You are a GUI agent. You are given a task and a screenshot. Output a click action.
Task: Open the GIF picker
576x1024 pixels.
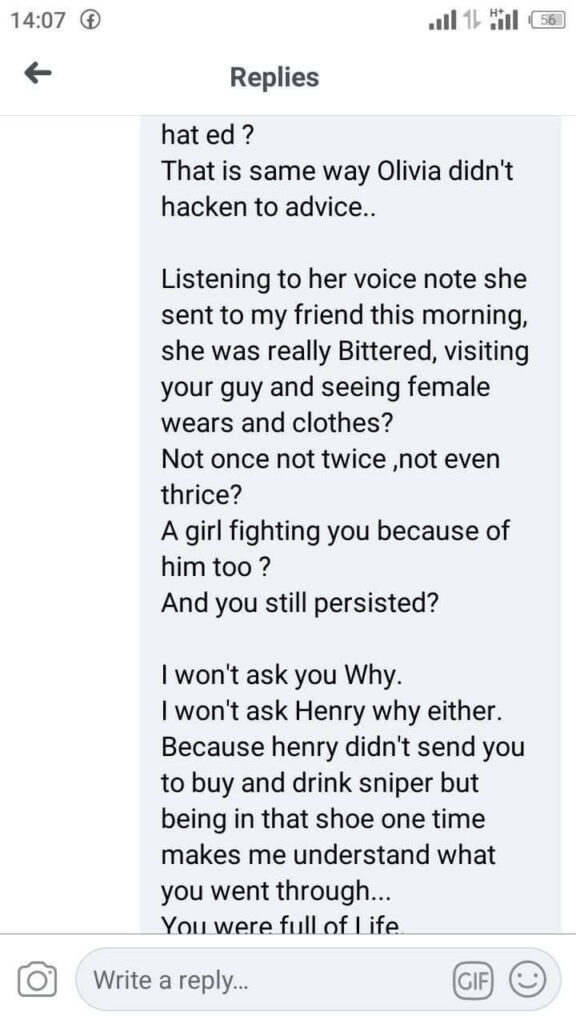point(473,980)
